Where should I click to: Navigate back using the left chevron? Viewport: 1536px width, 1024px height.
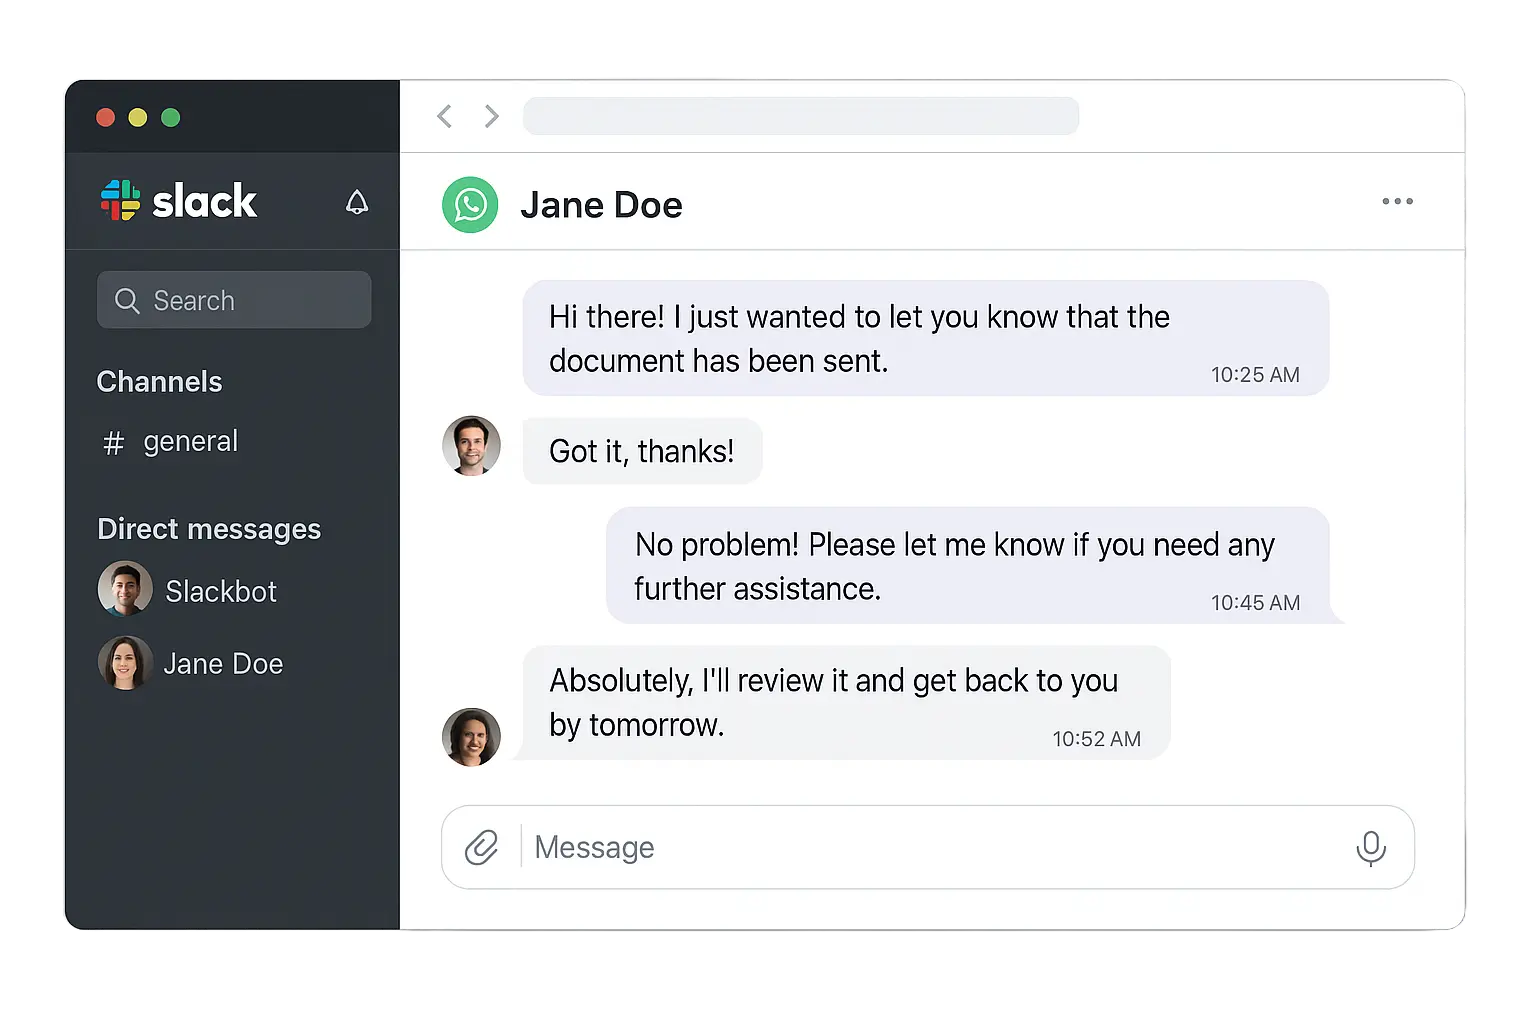(444, 116)
